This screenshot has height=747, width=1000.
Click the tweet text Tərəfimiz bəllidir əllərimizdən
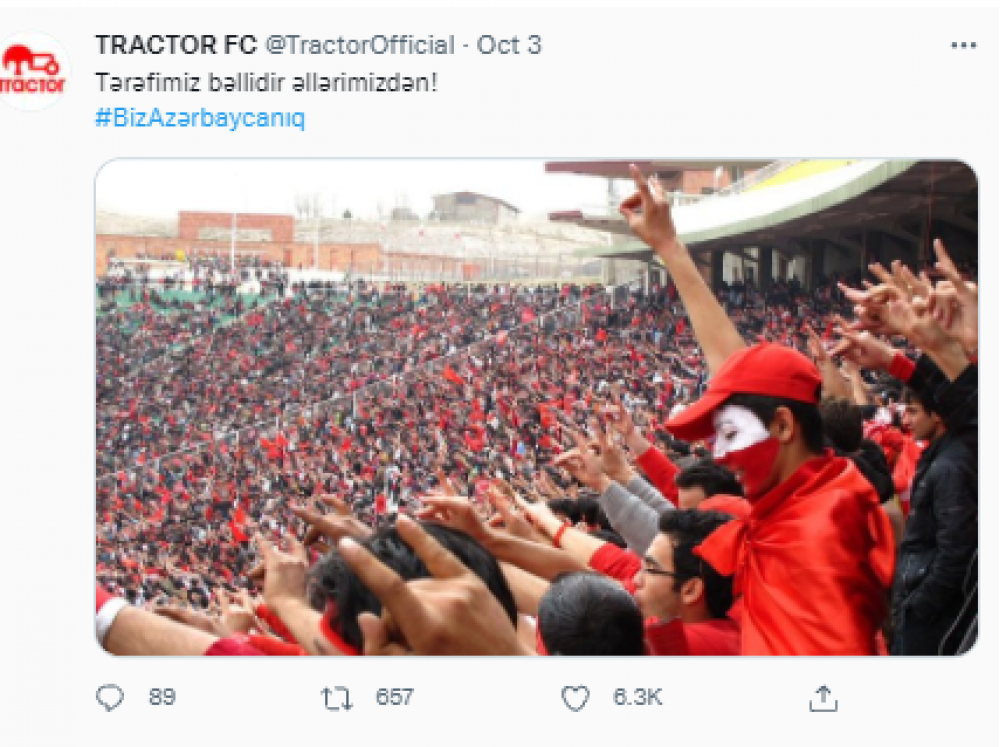pos(267,83)
